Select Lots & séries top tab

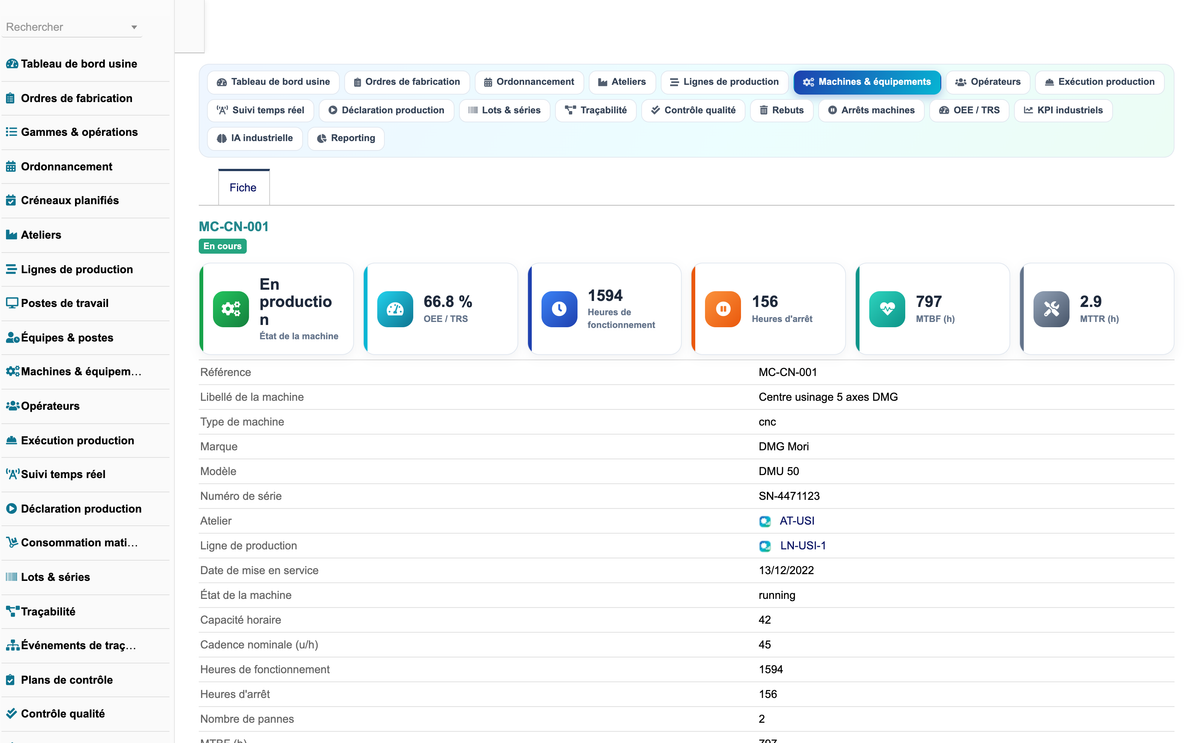504,110
